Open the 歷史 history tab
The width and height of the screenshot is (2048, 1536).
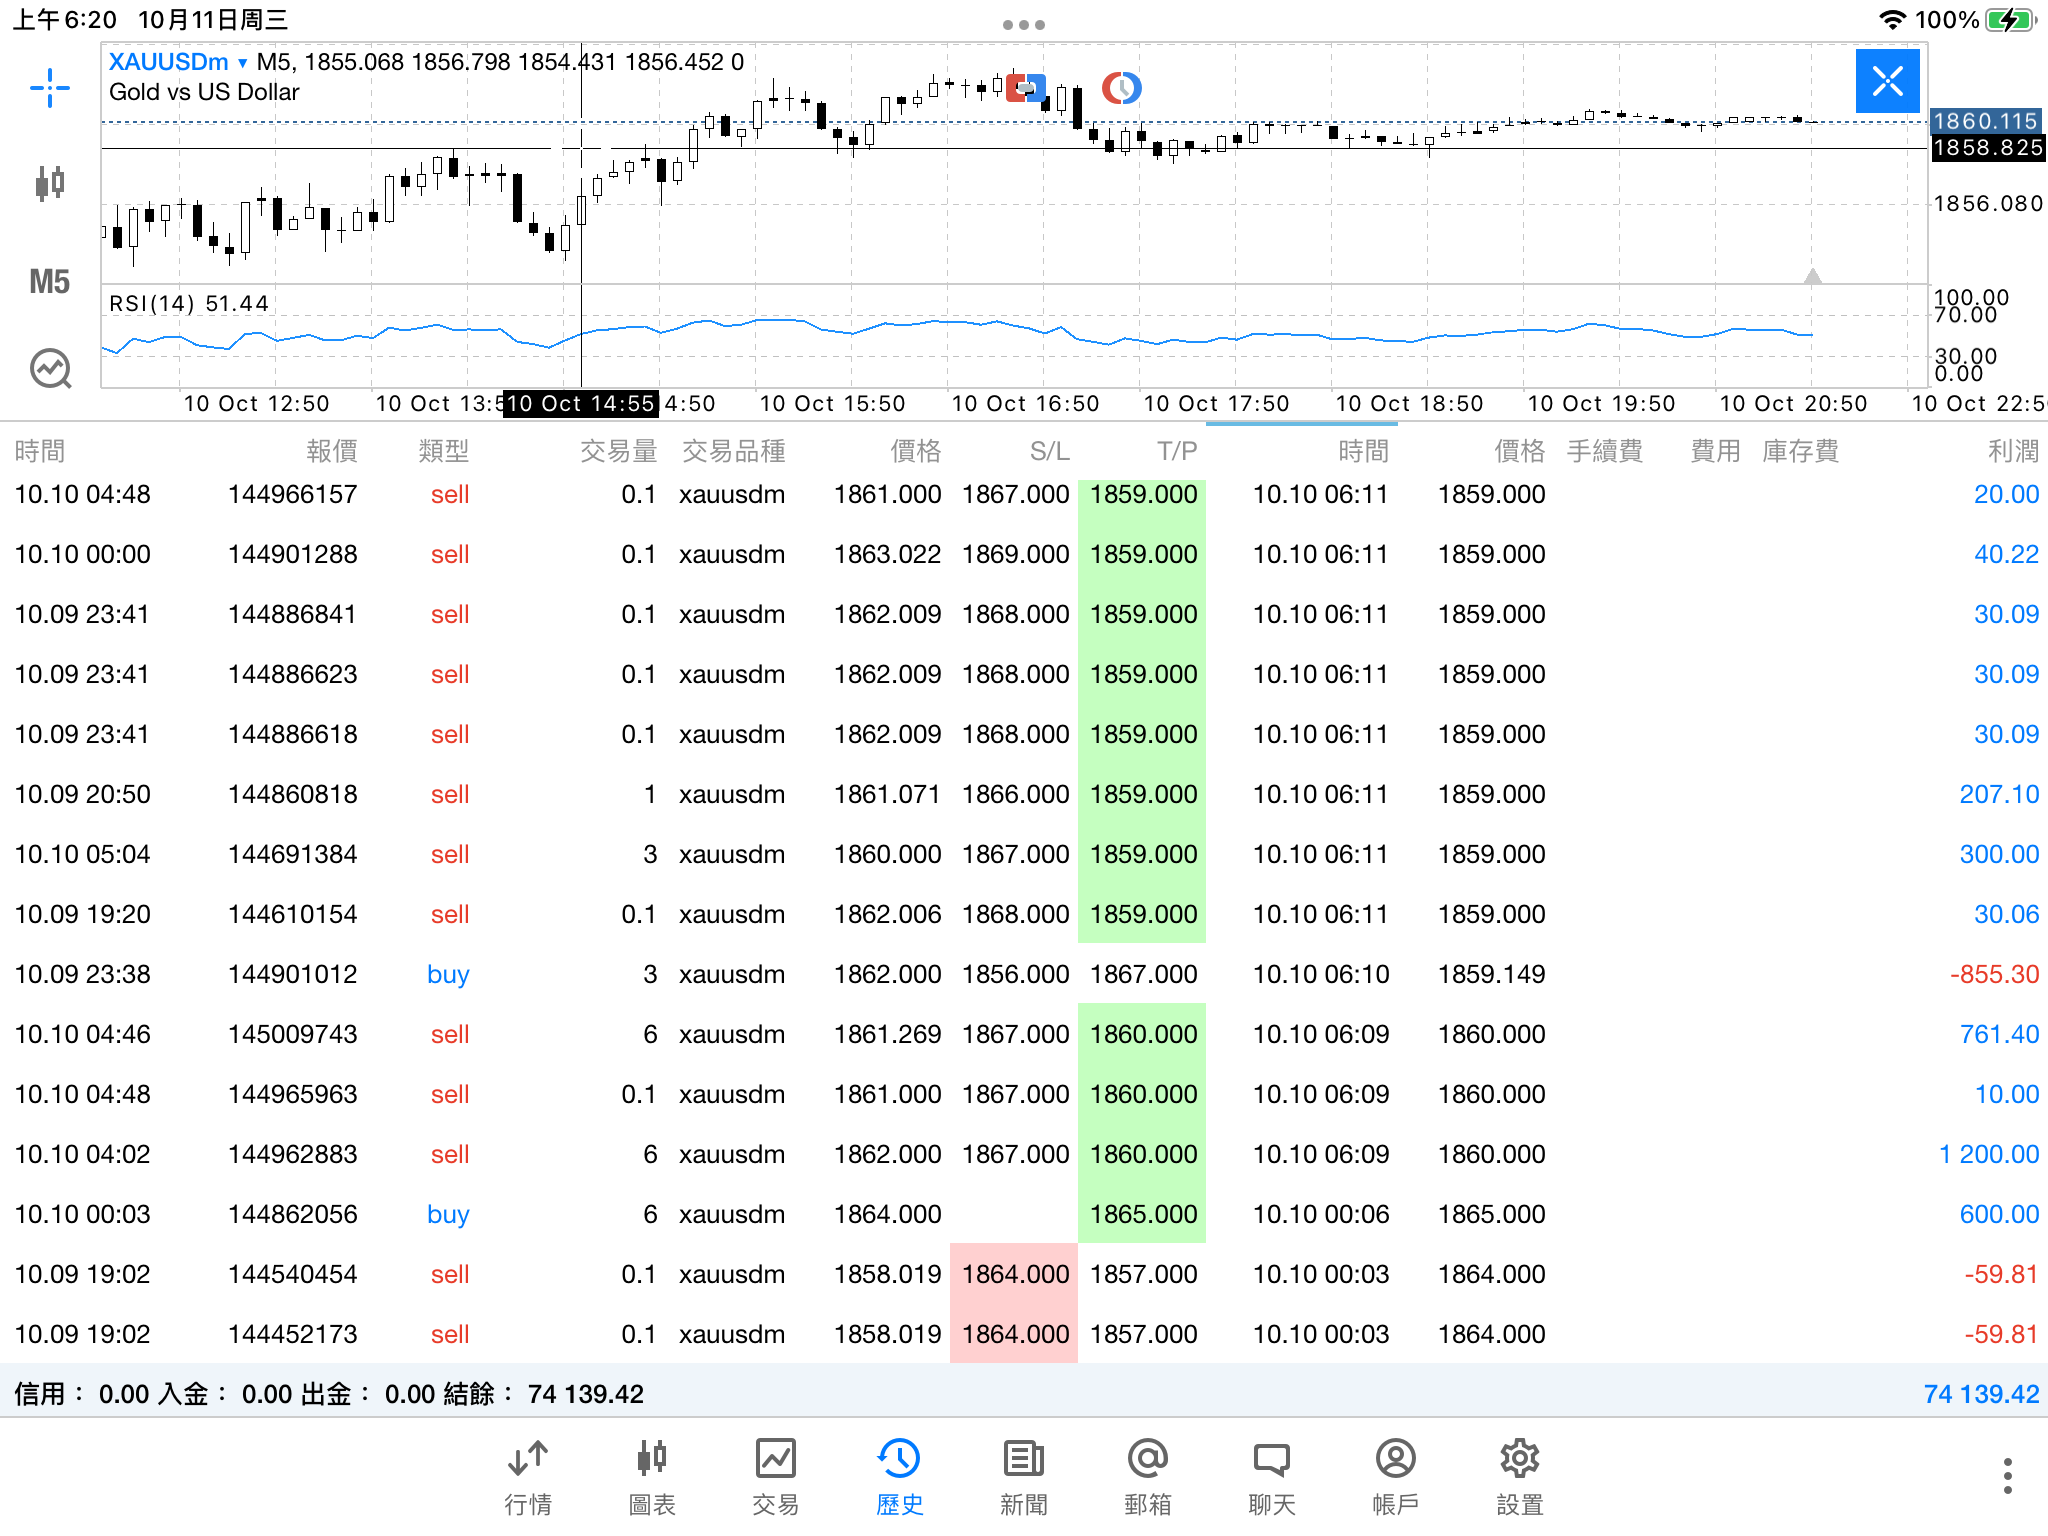pos(900,1478)
